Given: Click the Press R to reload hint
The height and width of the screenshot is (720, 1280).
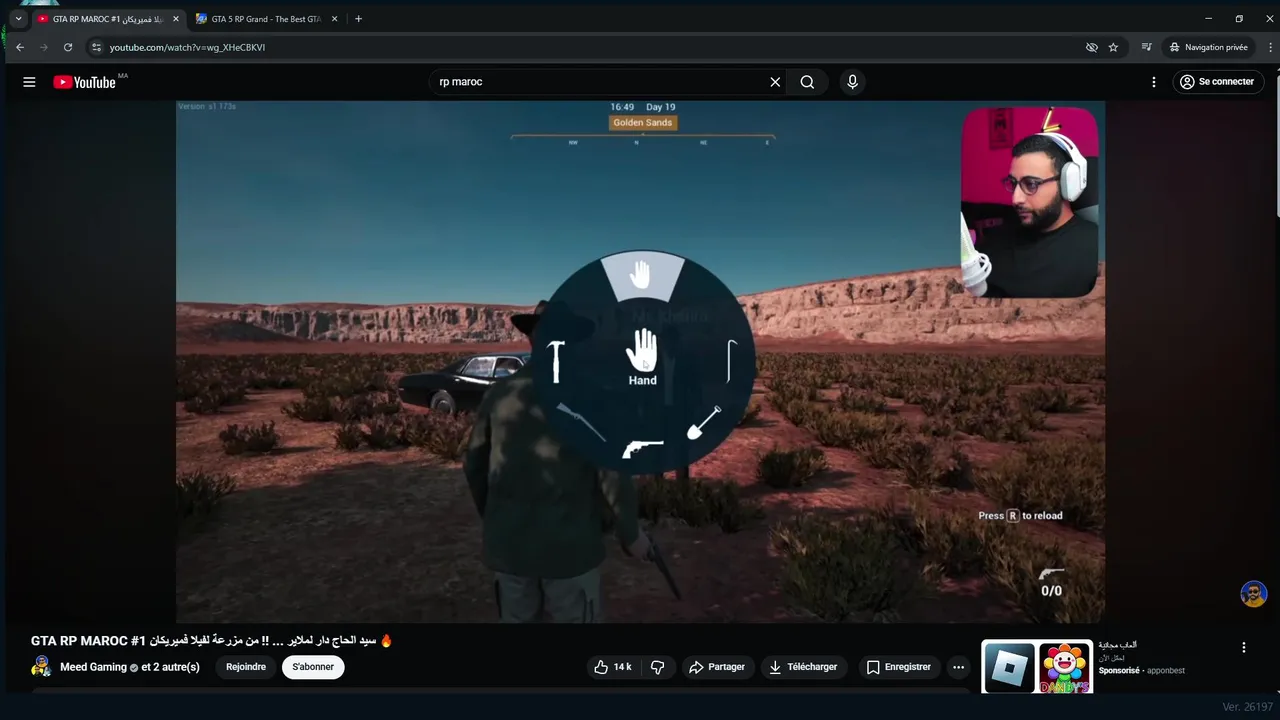Looking at the screenshot, I should [x=1020, y=516].
